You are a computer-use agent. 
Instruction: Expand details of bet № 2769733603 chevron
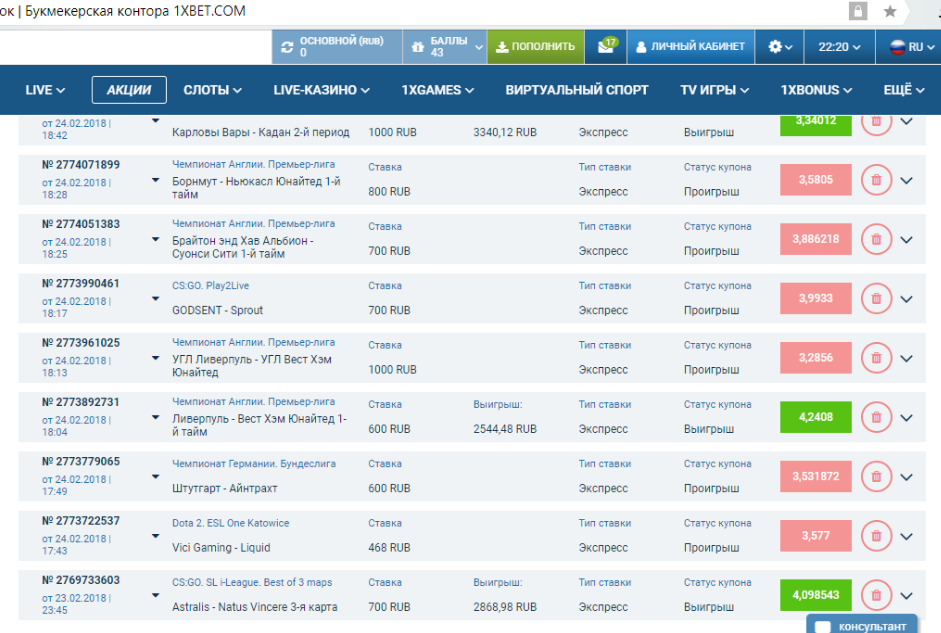coord(906,596)
